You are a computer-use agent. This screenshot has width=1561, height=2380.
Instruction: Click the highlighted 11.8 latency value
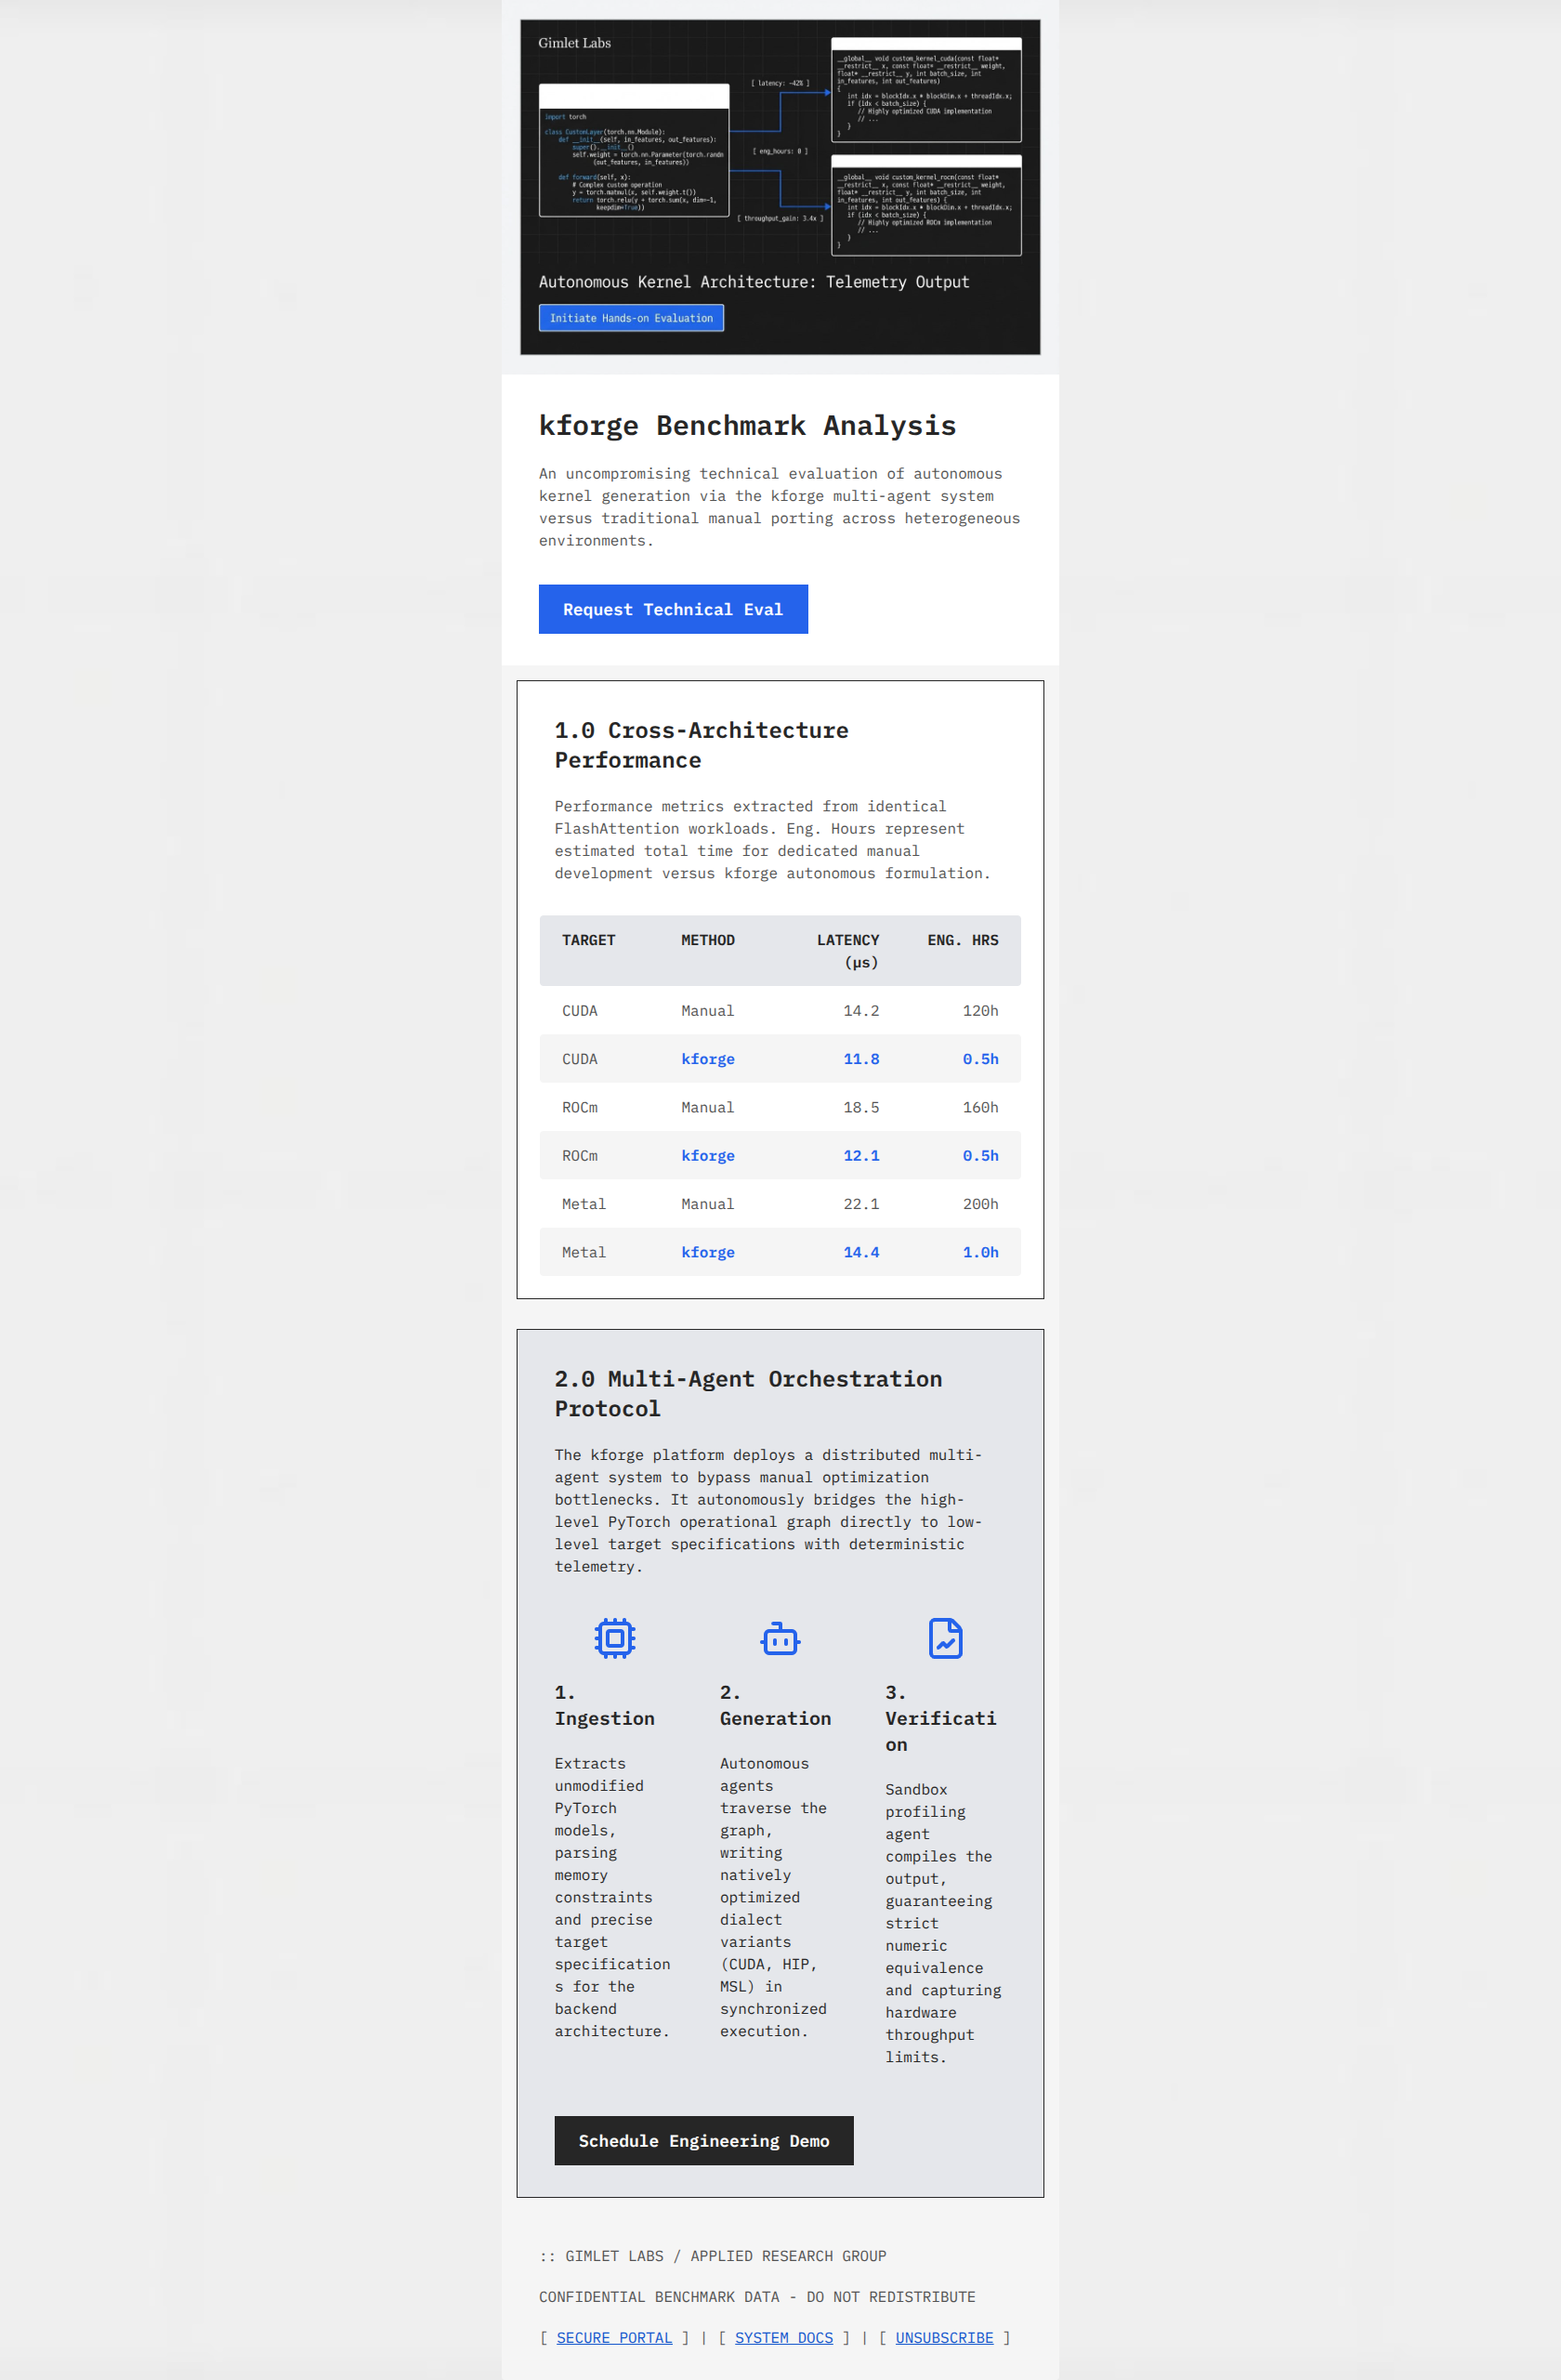tap(861, 1059)
